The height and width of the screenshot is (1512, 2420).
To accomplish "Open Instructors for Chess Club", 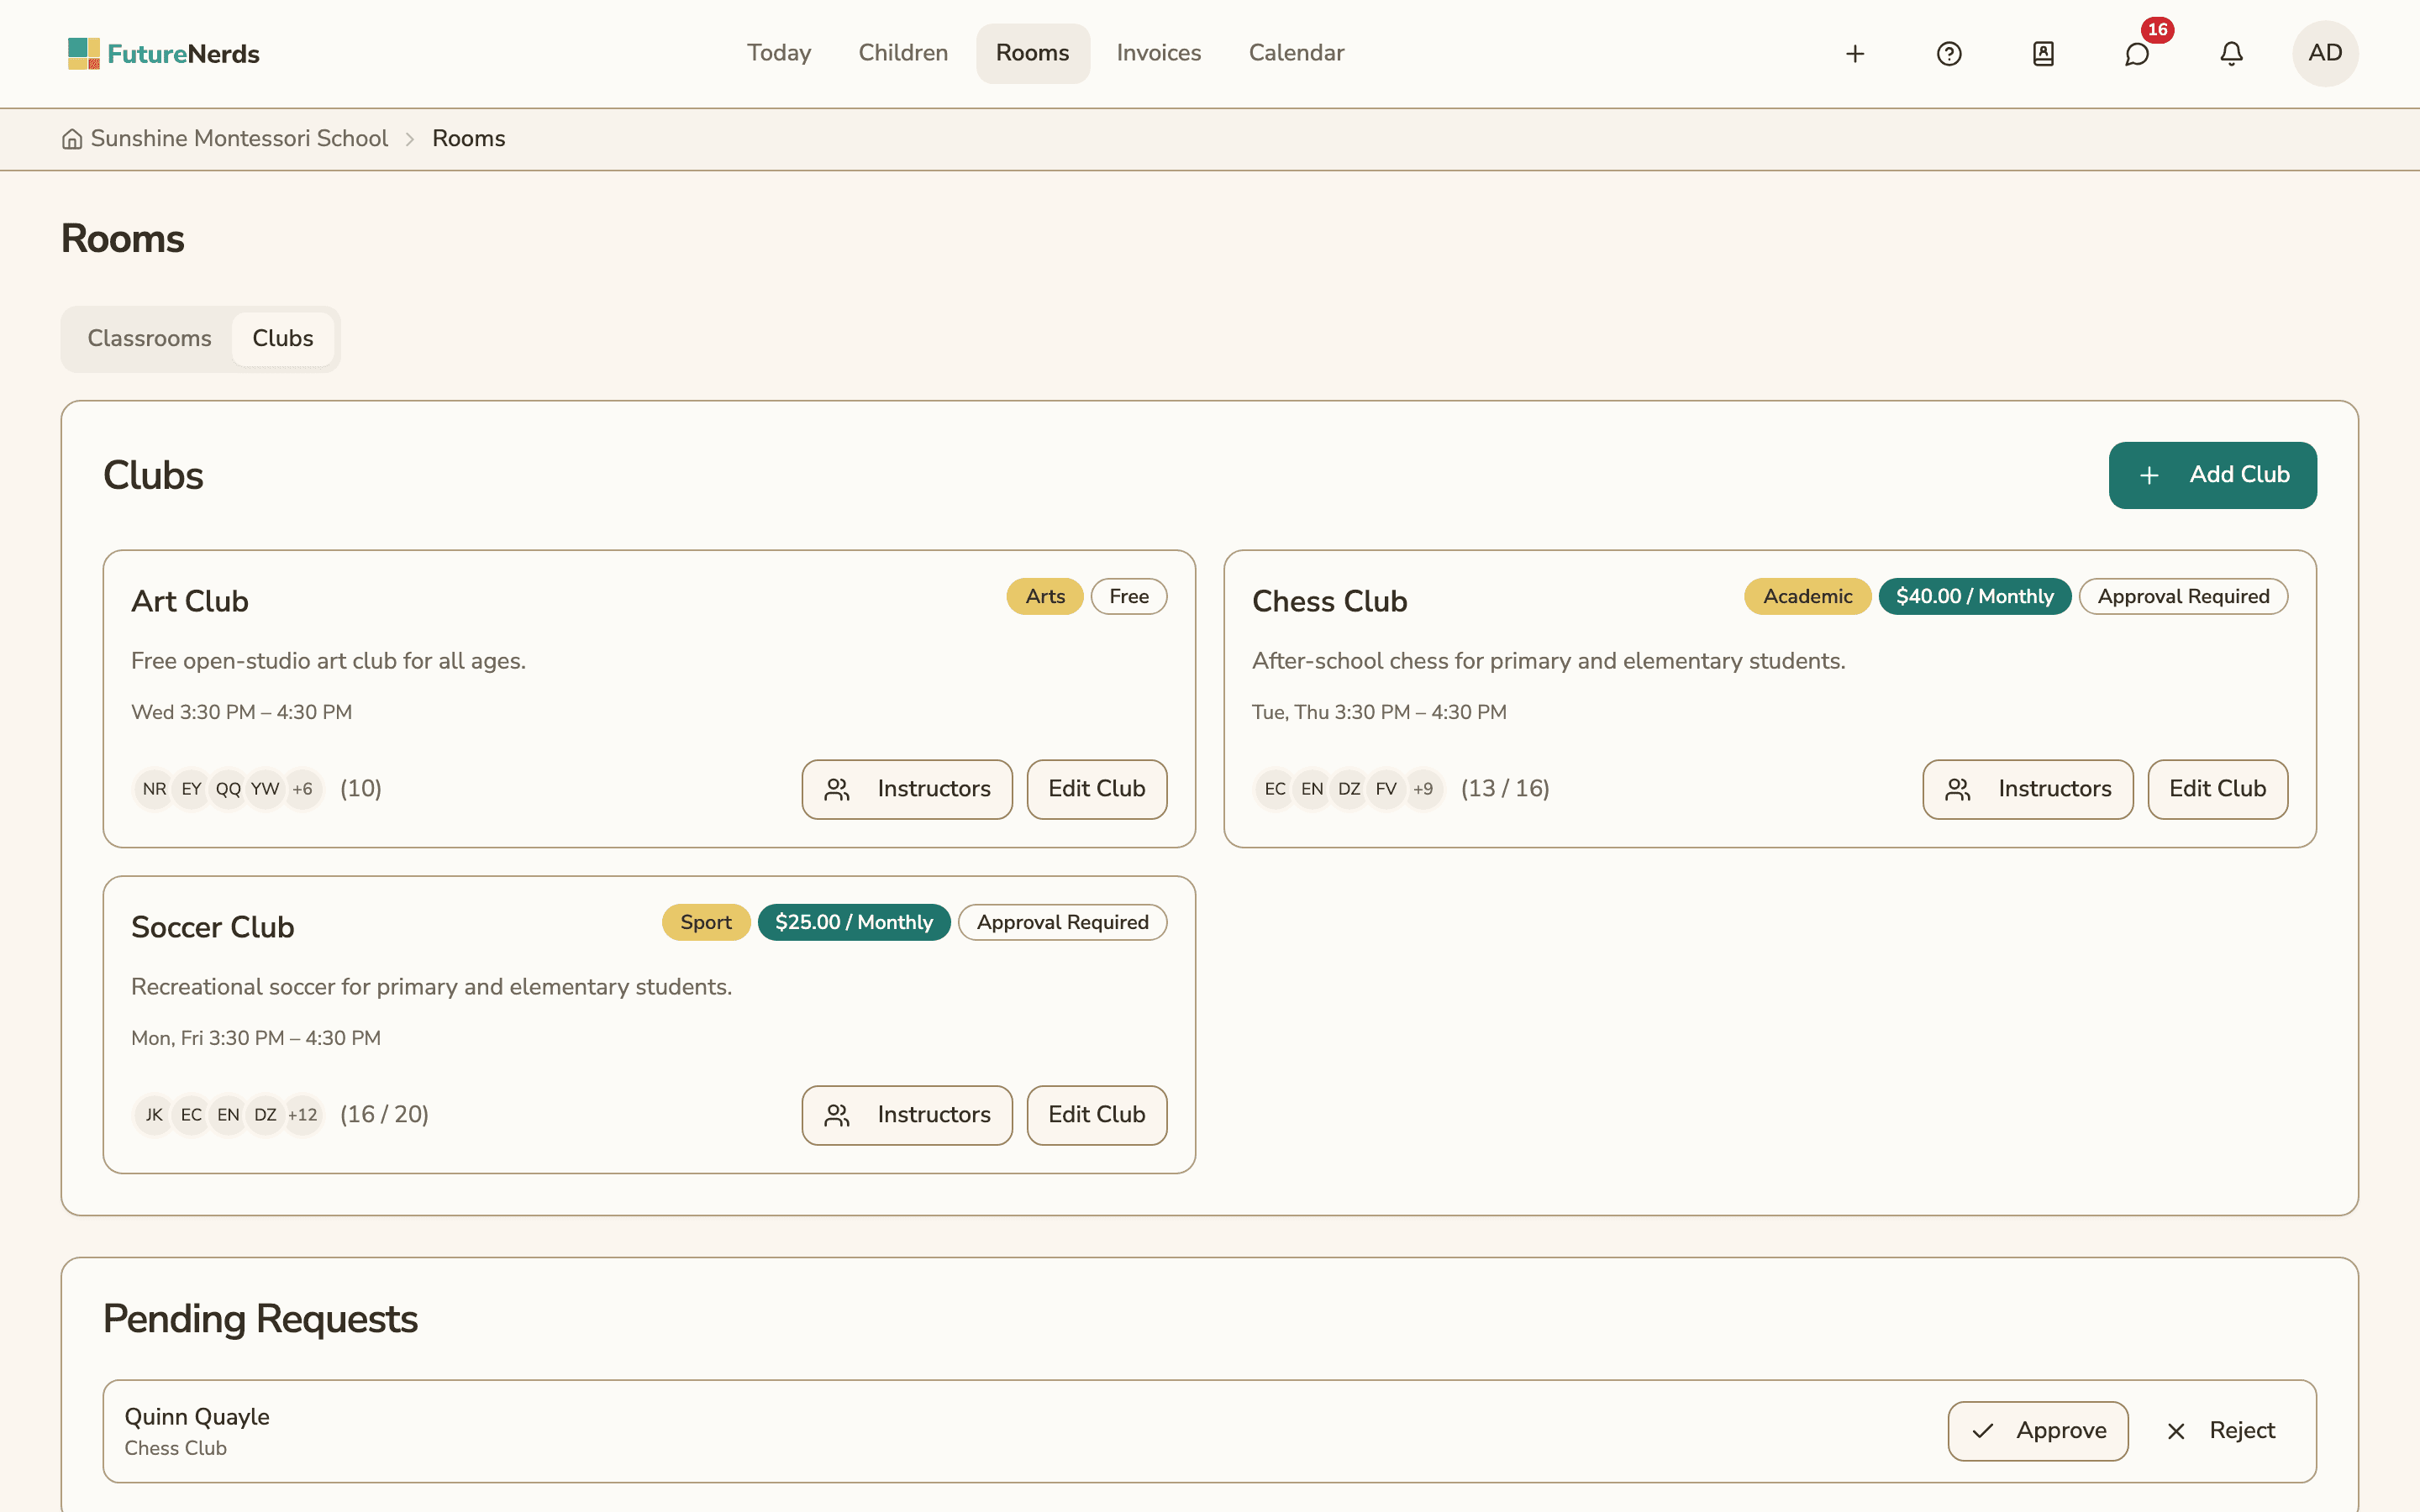I will [2028, 789].
